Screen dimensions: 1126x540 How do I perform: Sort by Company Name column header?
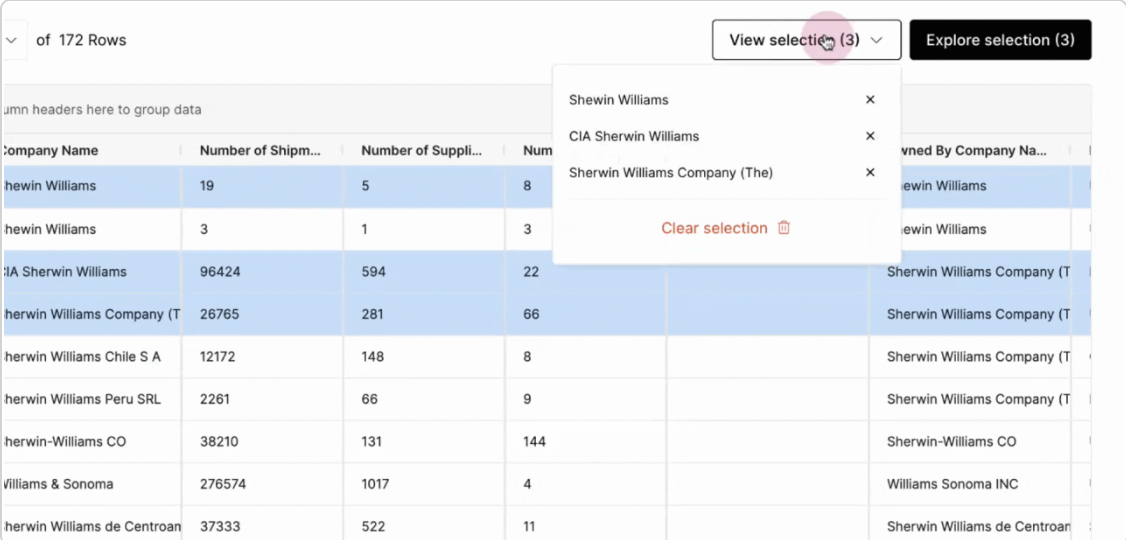coord(50,151)
